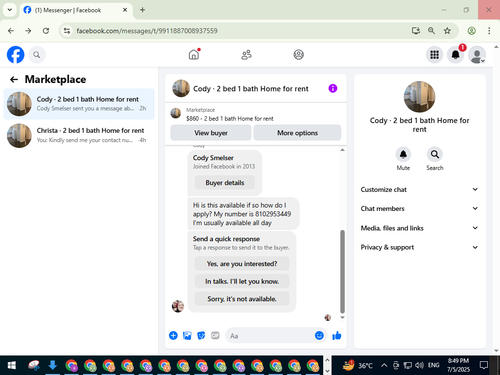Open Buyer details for Cody Smelser
500x375 pixels.
[225, 183]
